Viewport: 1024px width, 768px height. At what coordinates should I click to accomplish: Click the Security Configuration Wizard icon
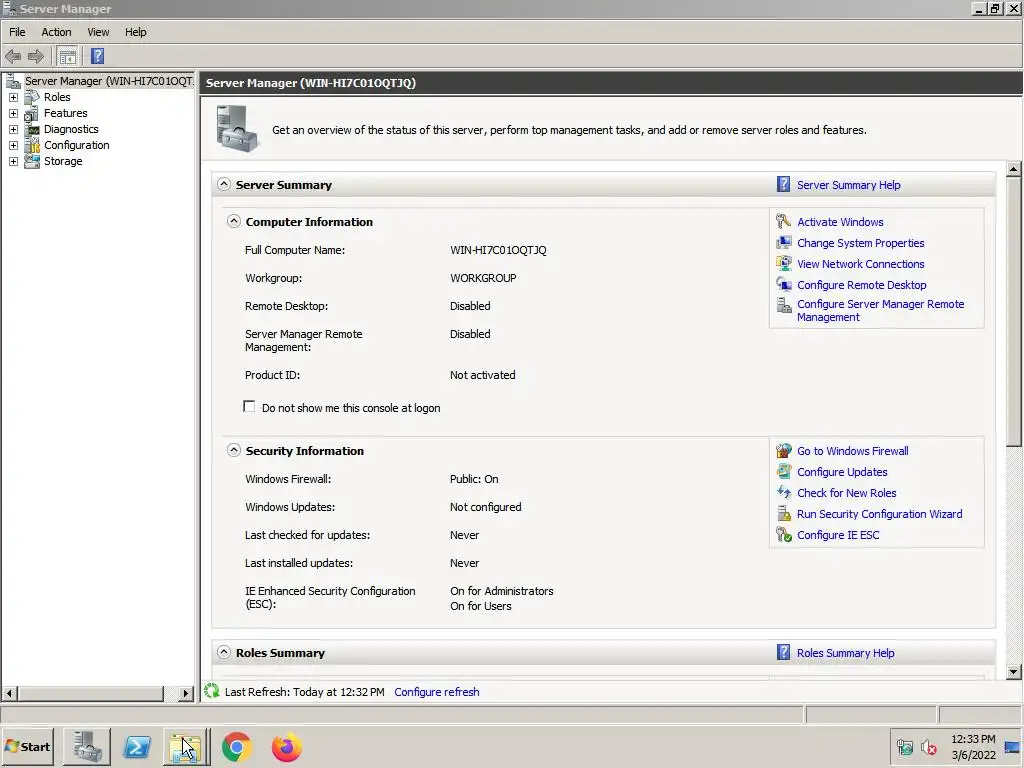(783, 513)
